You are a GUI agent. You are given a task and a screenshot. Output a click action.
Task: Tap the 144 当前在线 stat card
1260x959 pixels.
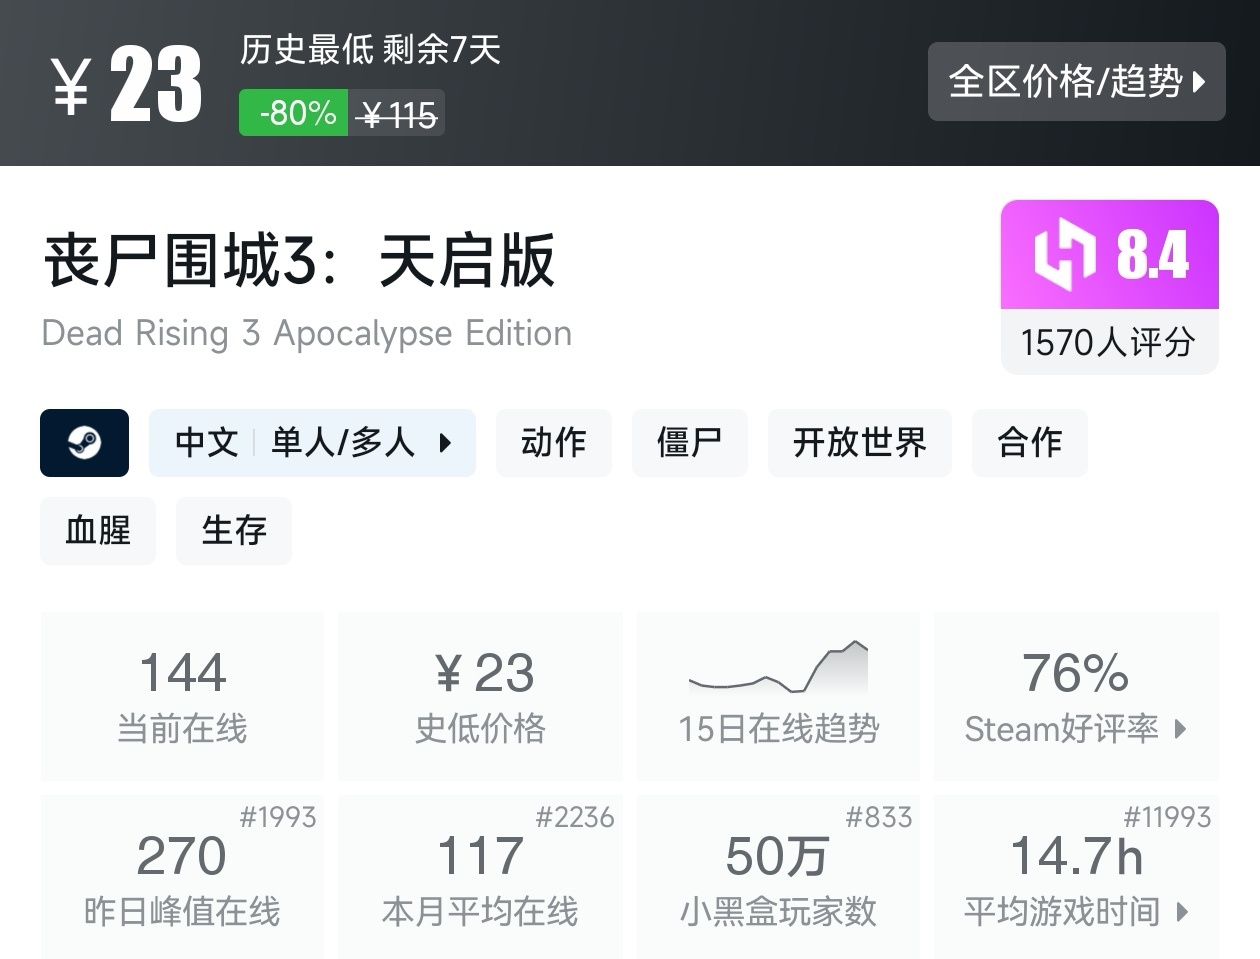[x=182, y=696]
